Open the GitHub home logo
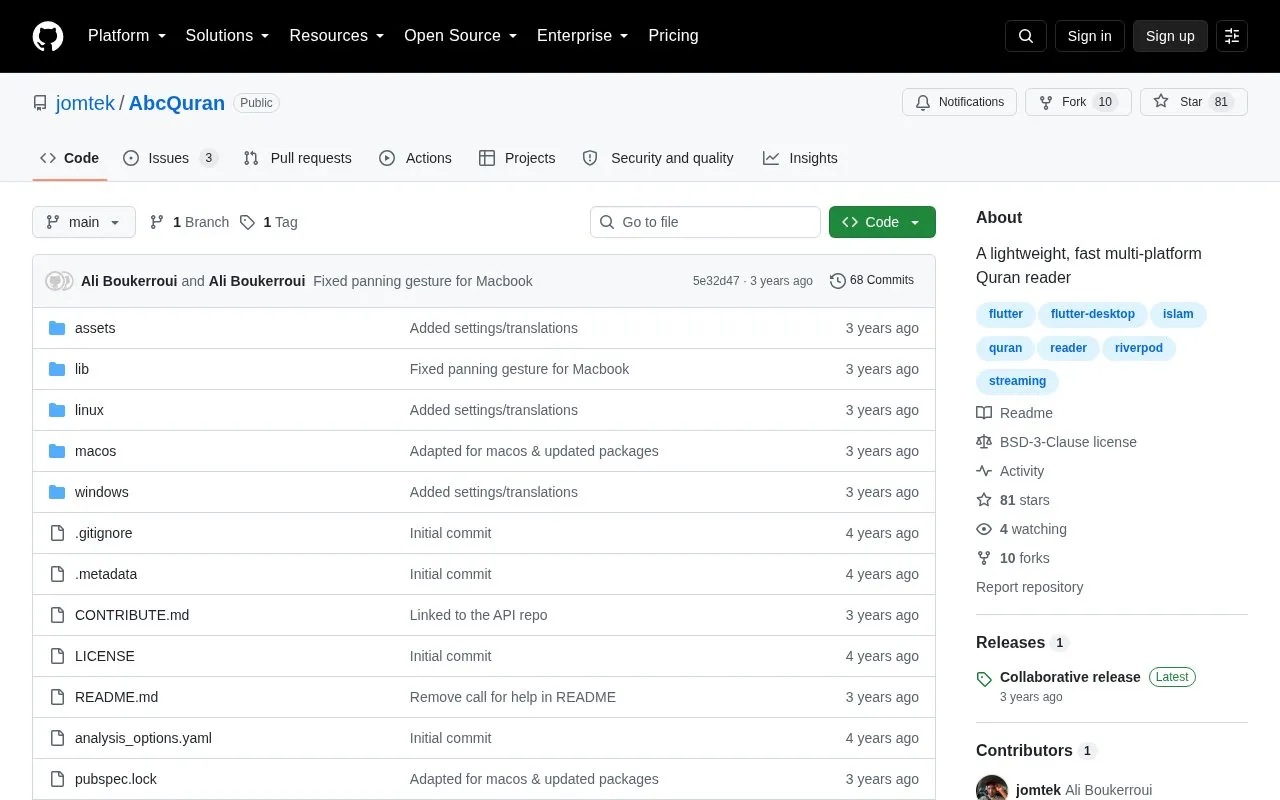The image size is (1280, 800). click(48, 36)
